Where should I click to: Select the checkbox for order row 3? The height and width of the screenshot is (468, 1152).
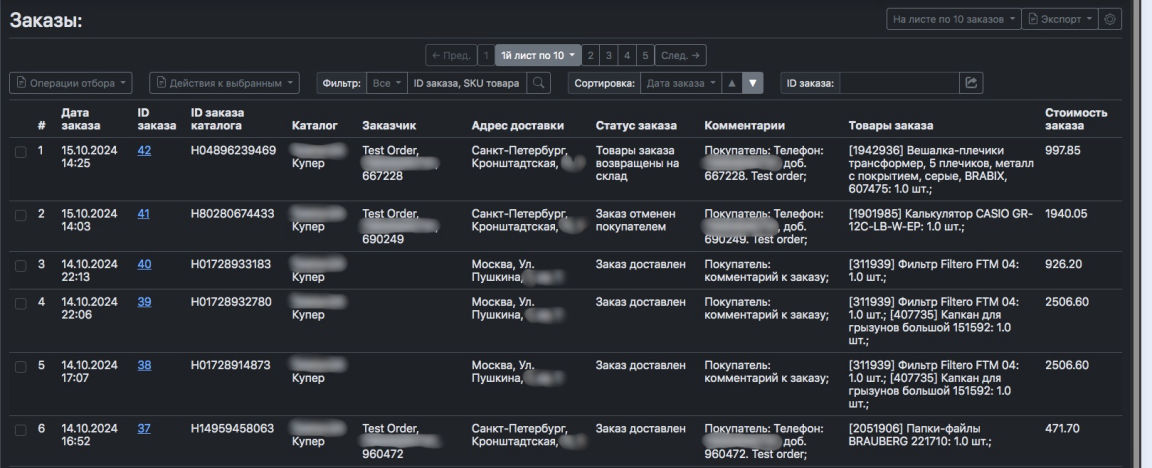pyautogui.click(x=21, y=265)
